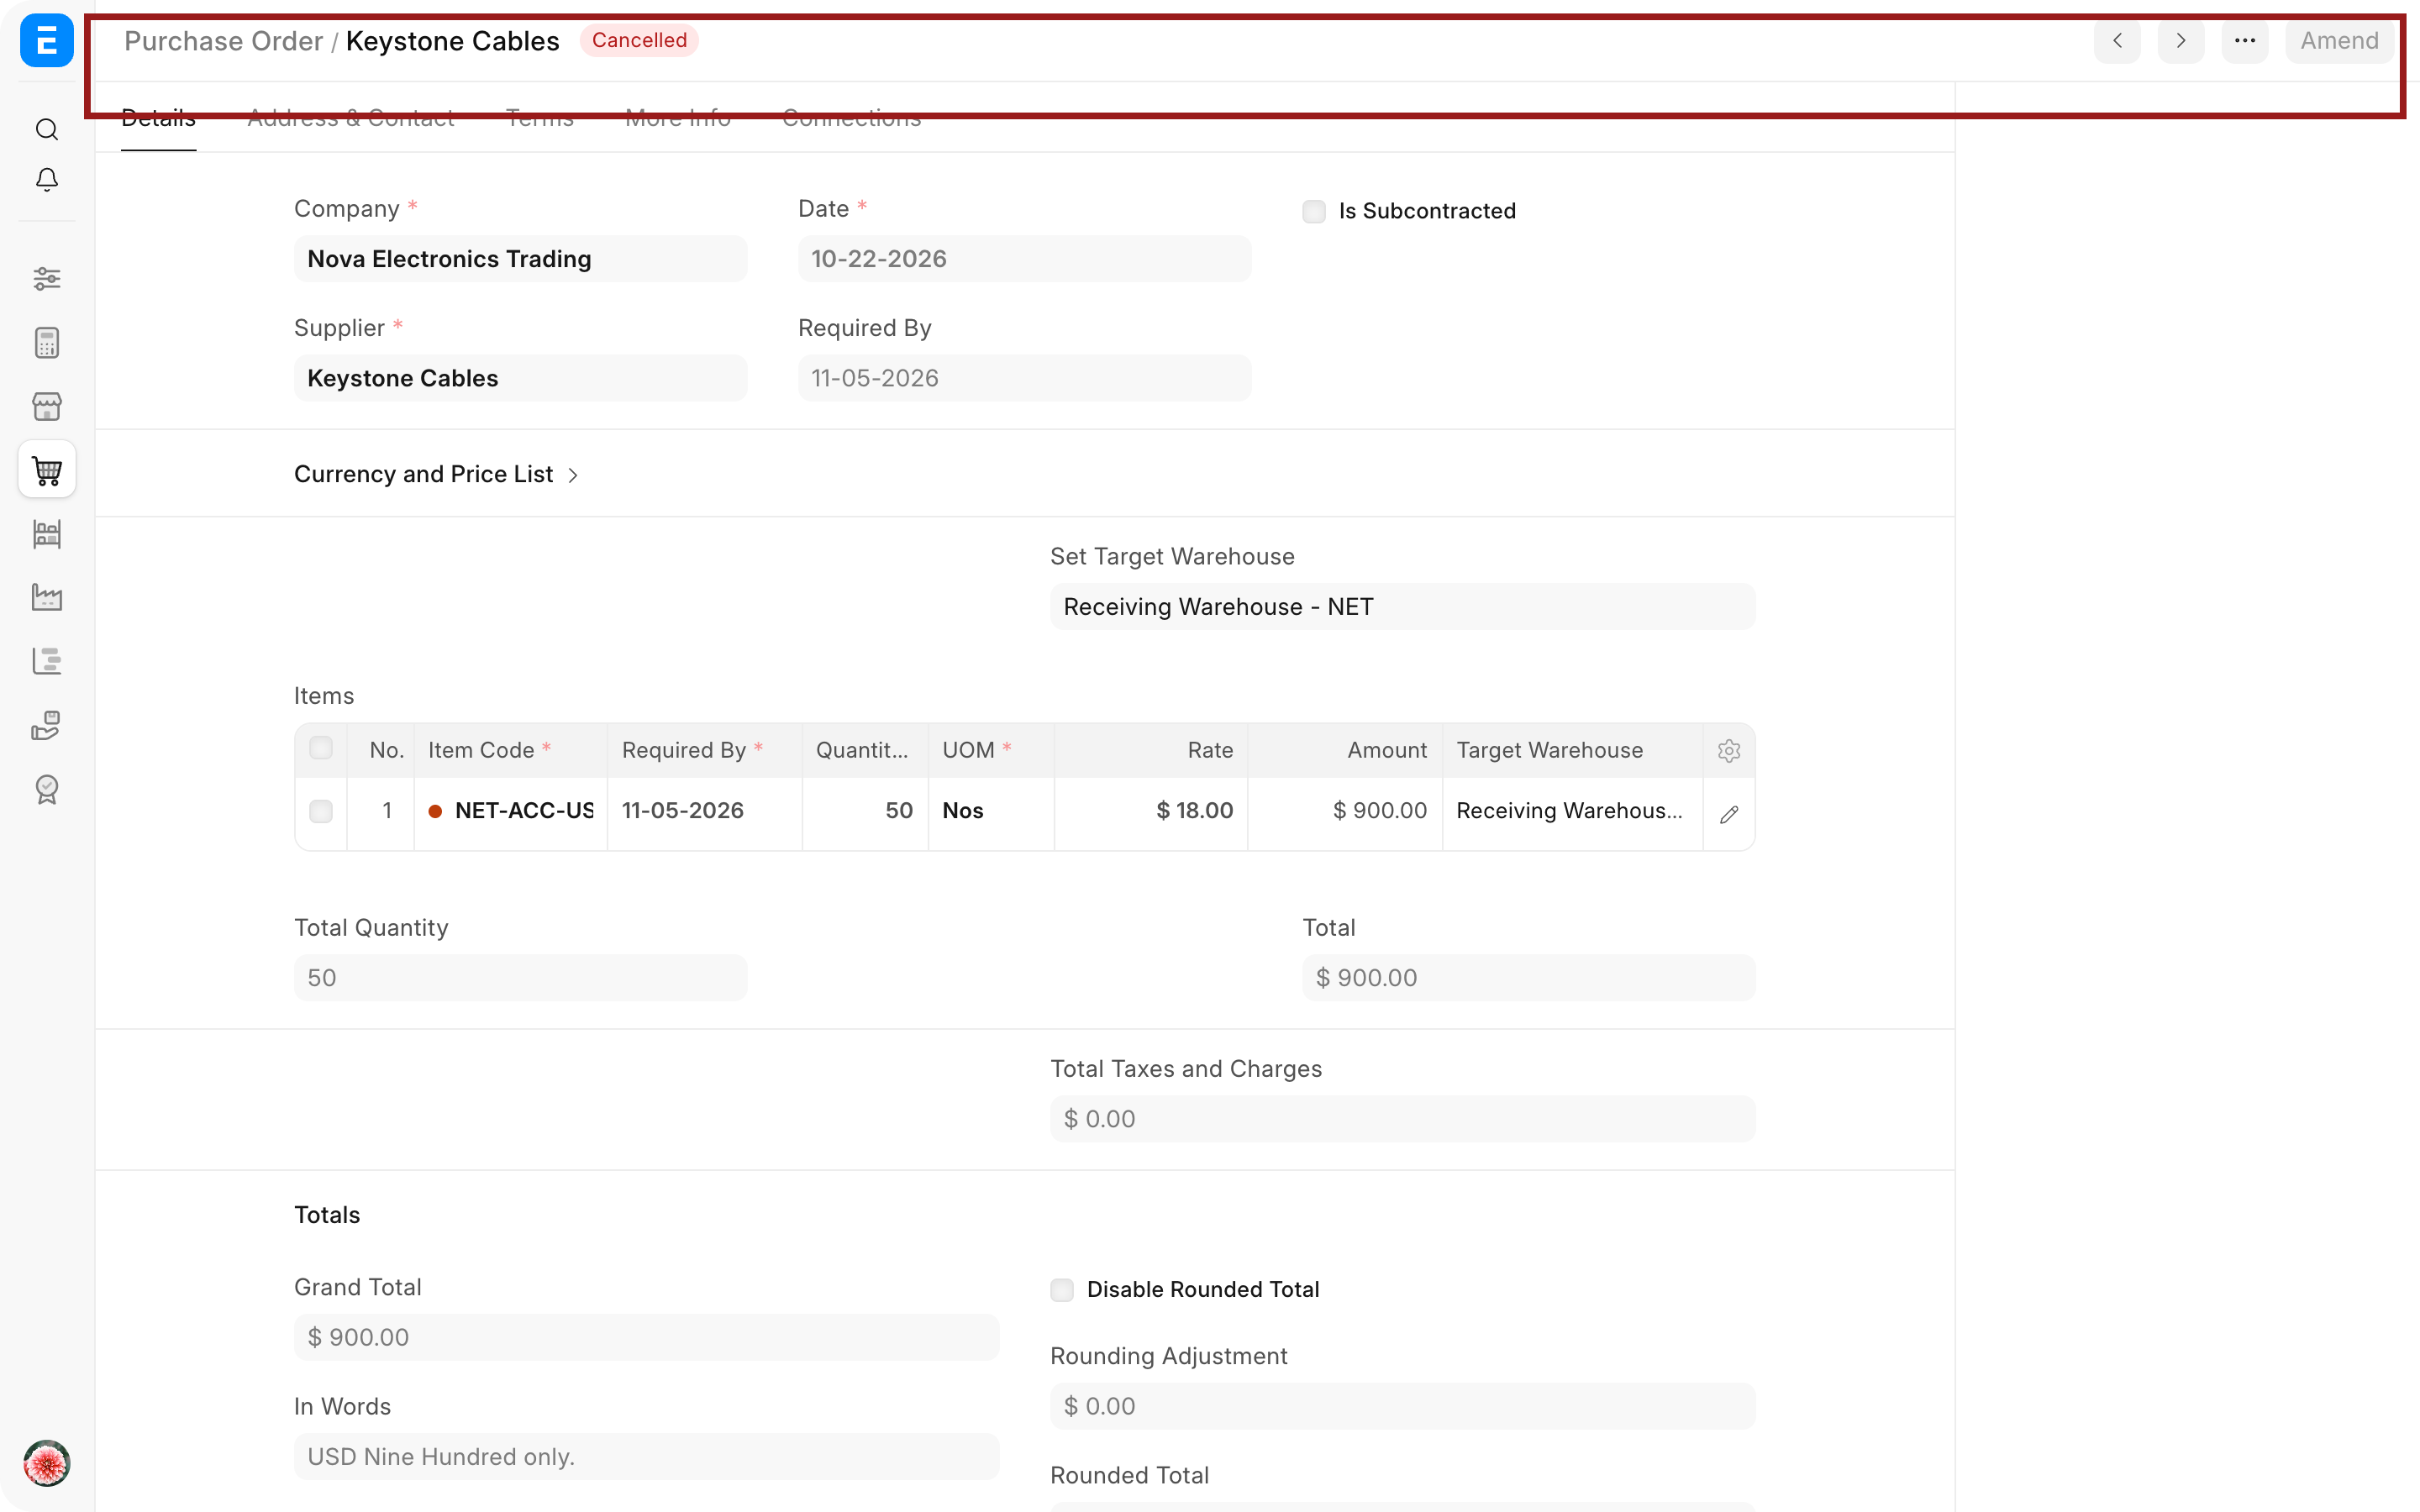This screenshot has width=2420, height=1512.
Task: Click the Grand Total $ 900.00 field
Action: (646, 1337)
